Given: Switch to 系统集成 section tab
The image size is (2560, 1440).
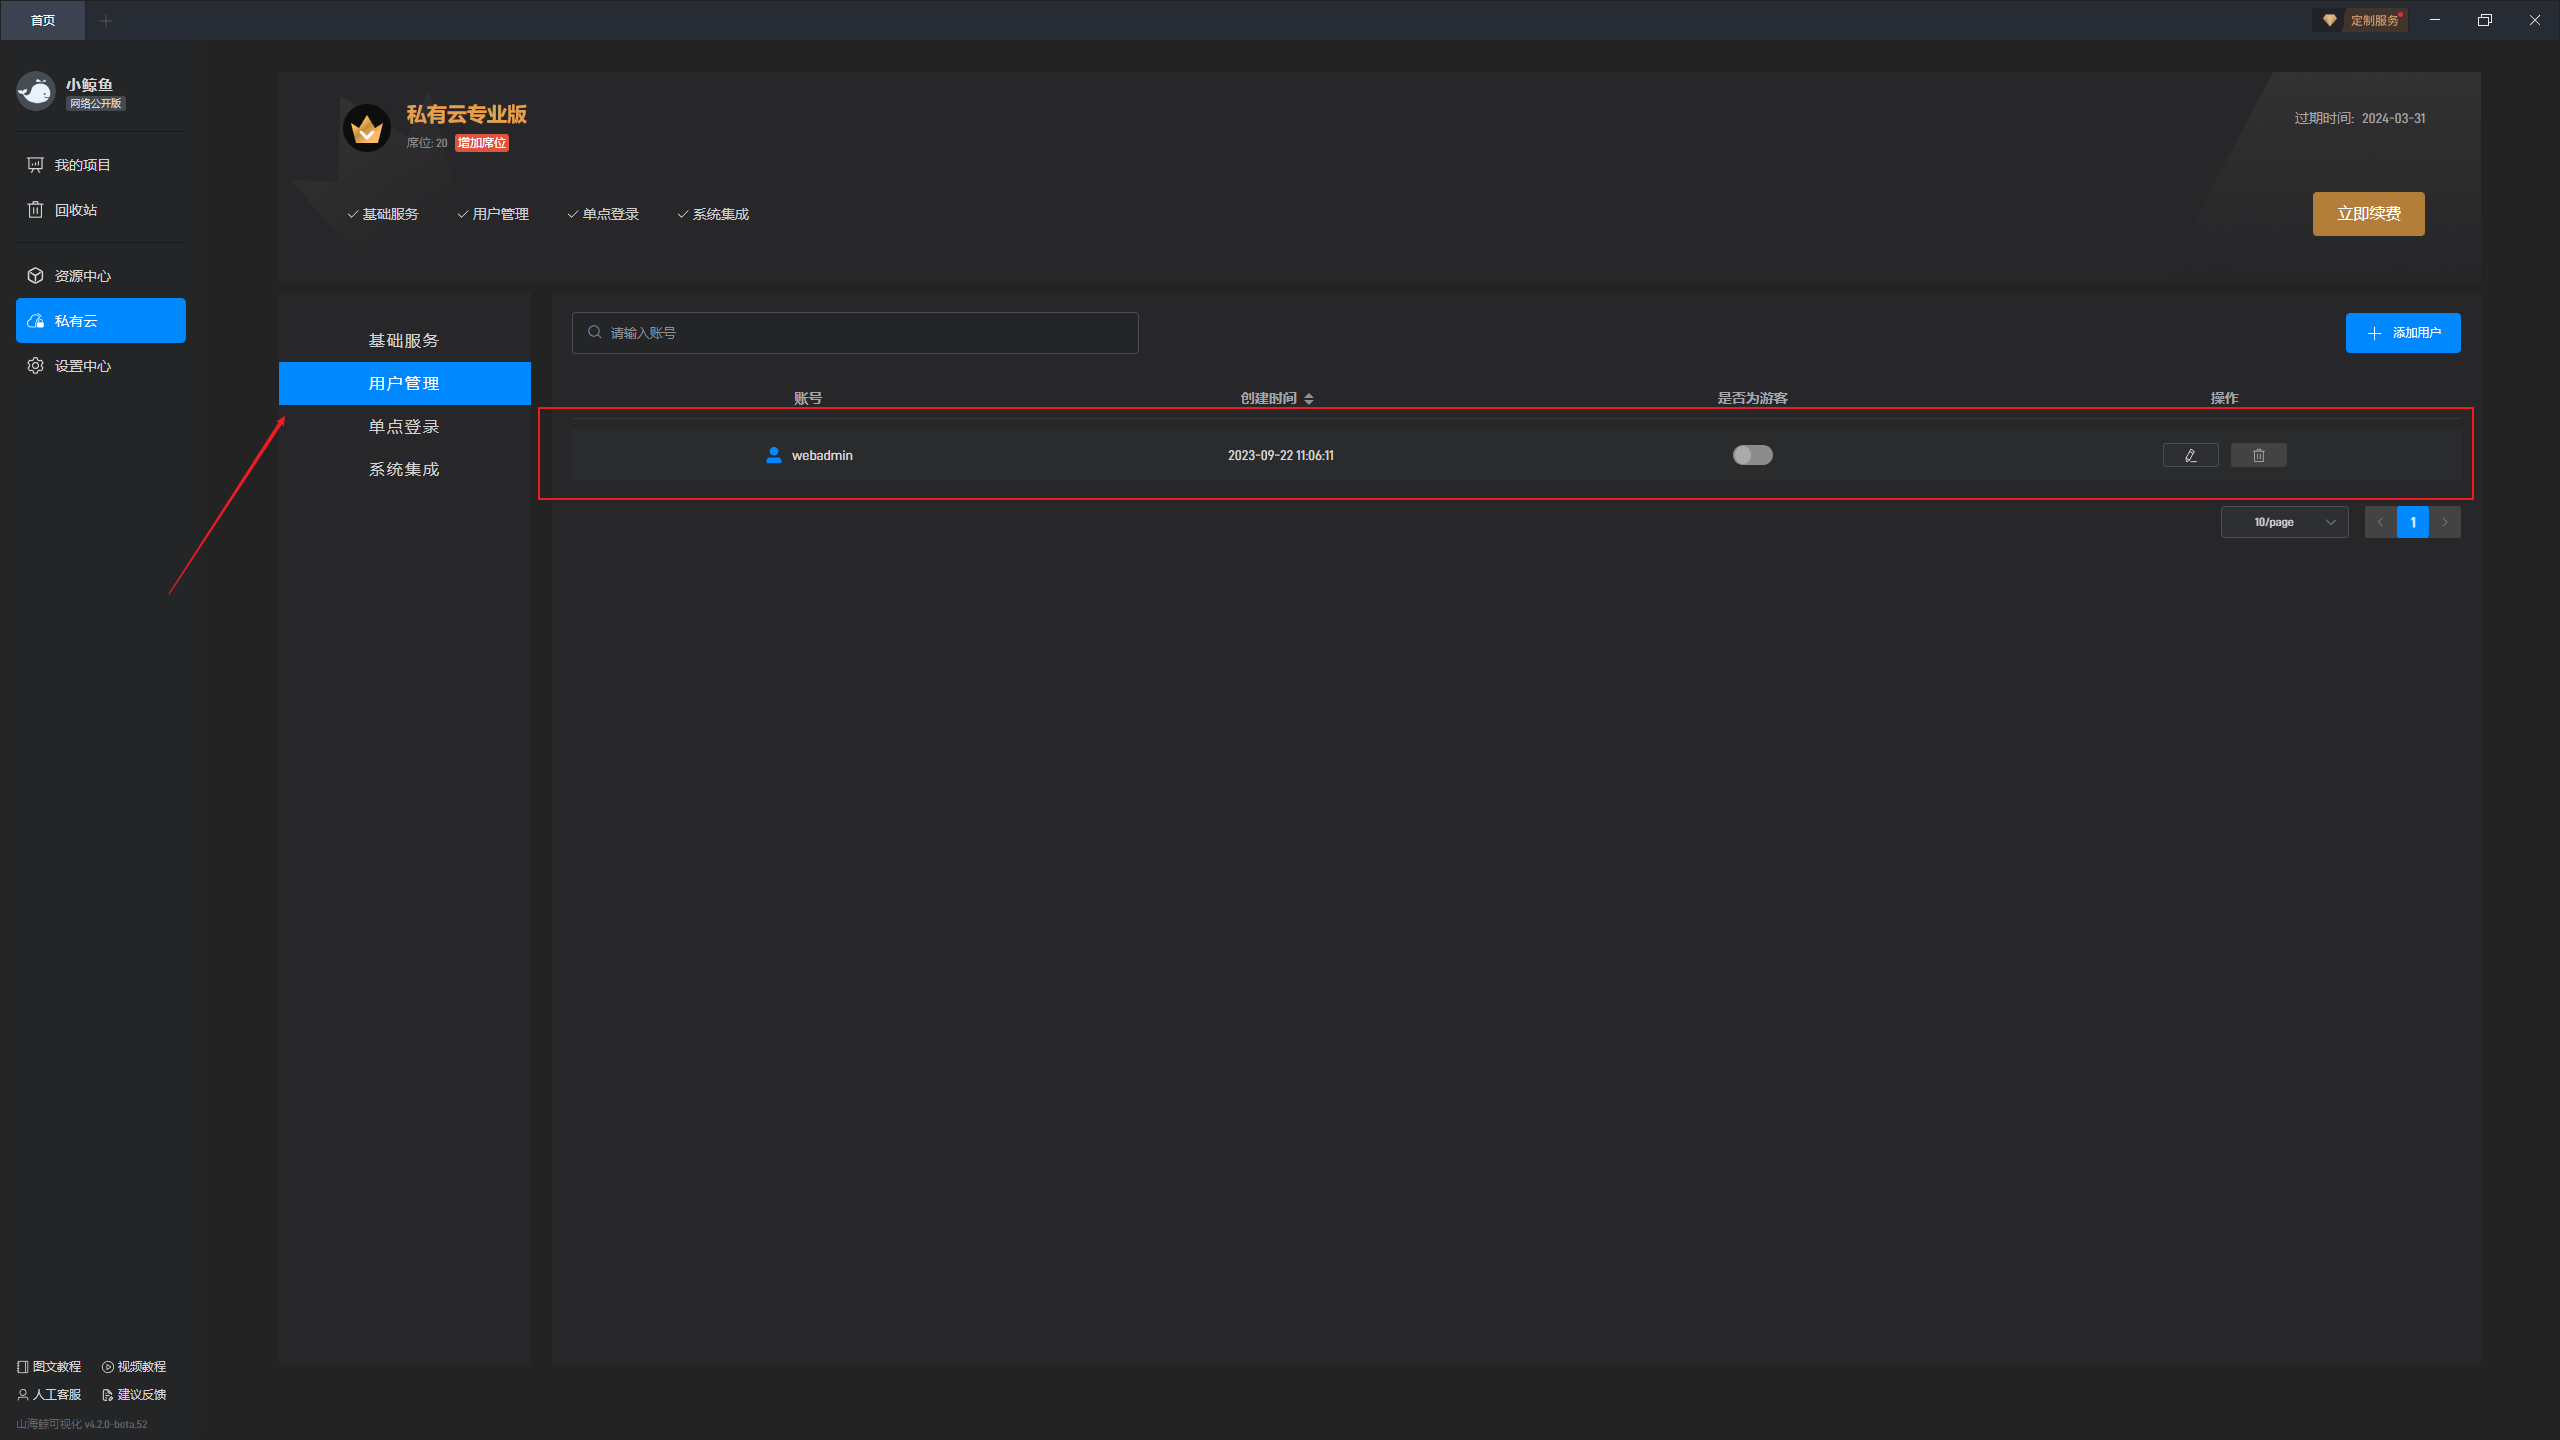Looking at the screenshot, I should click(404, 470).
